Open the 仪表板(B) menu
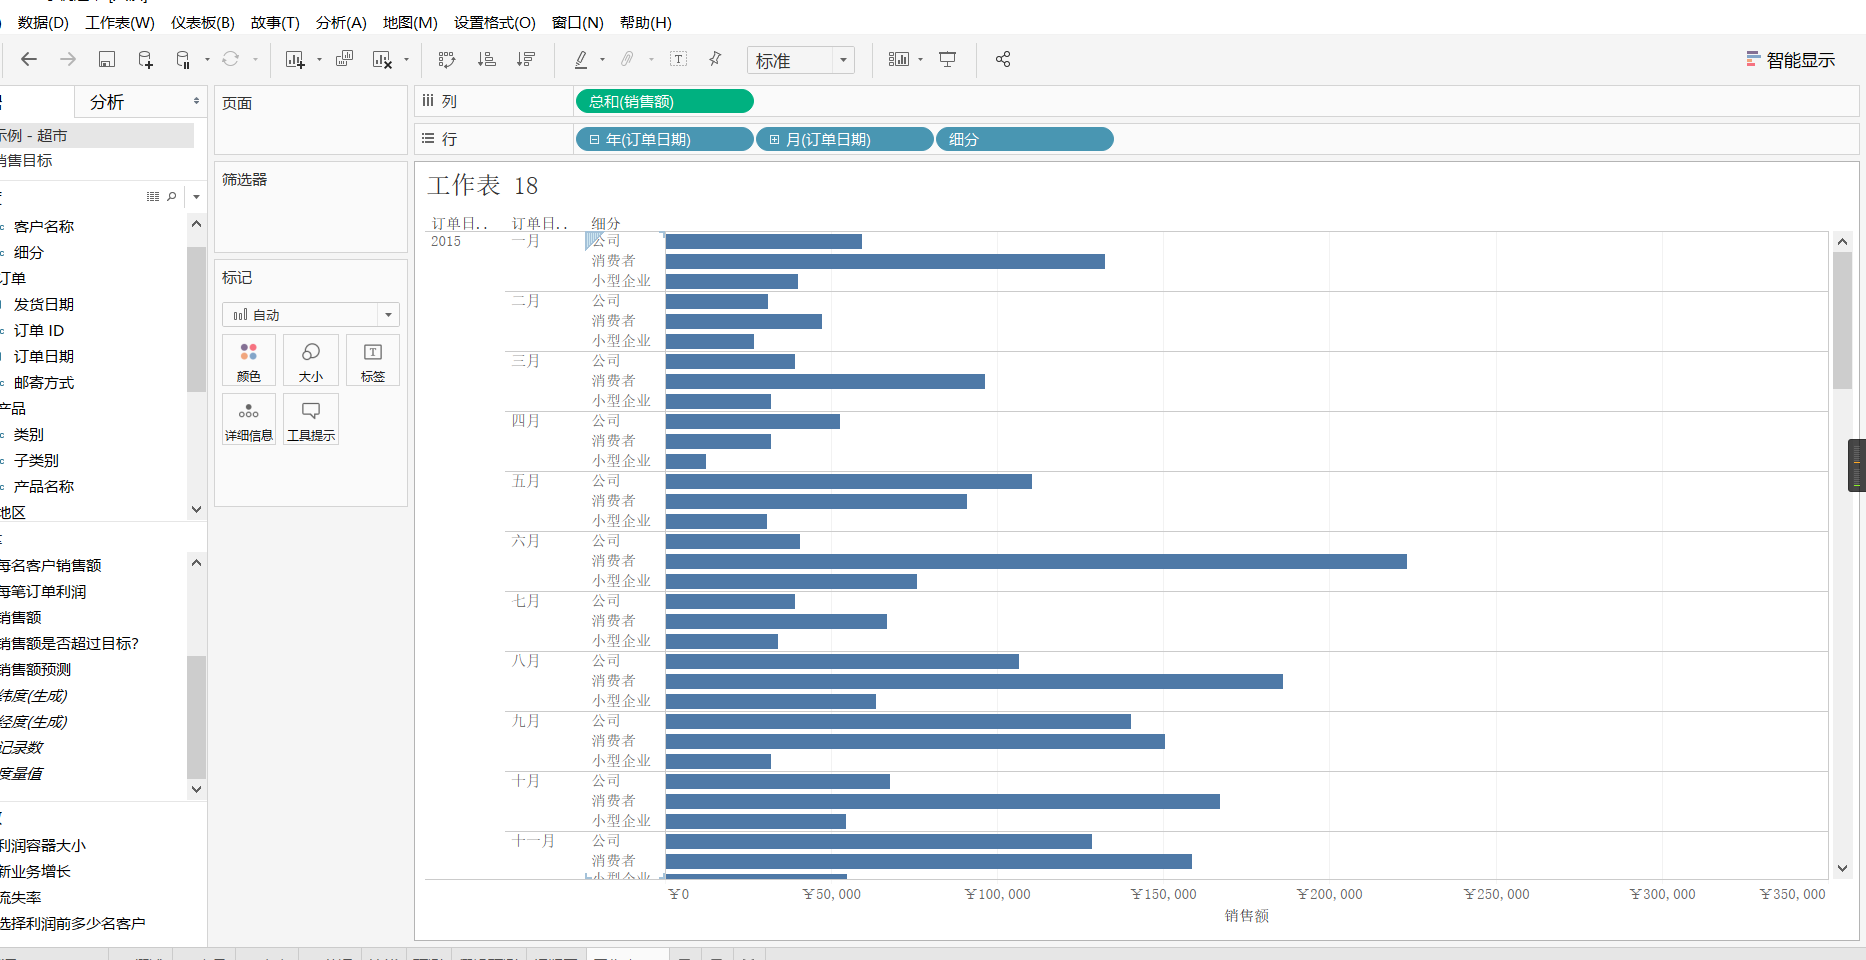Viewport: 1866px width, 960px height. [203, 22]
